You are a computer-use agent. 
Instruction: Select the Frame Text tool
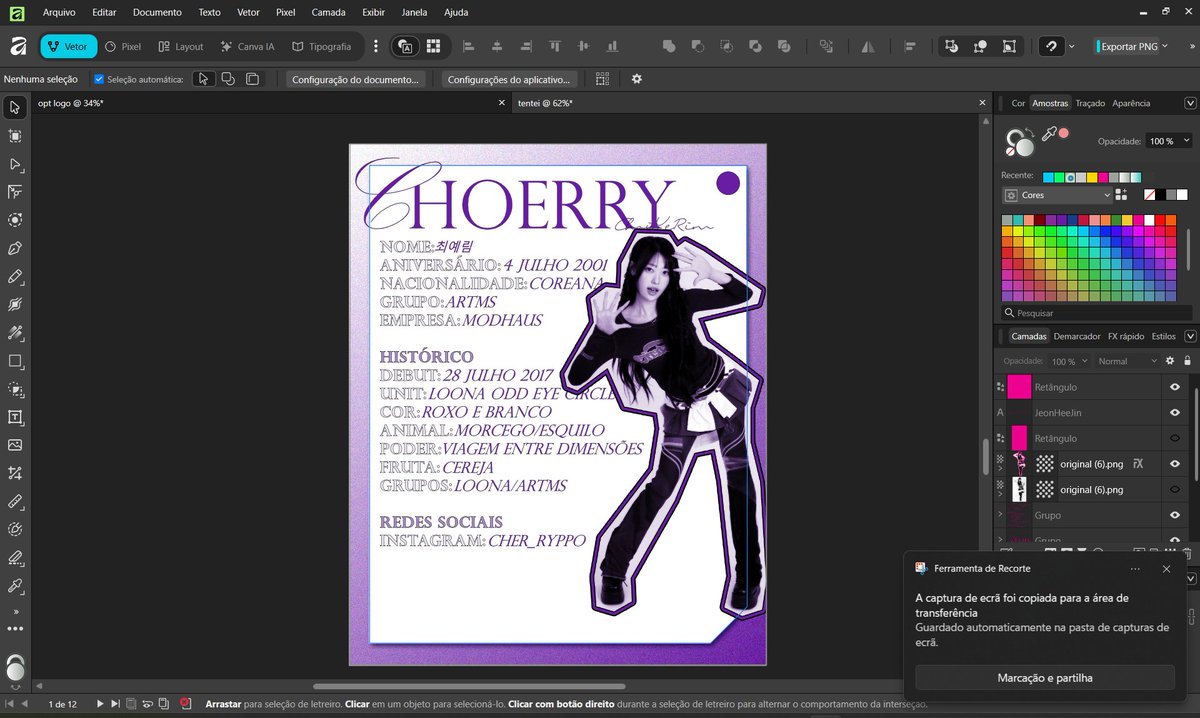[15, 417]
